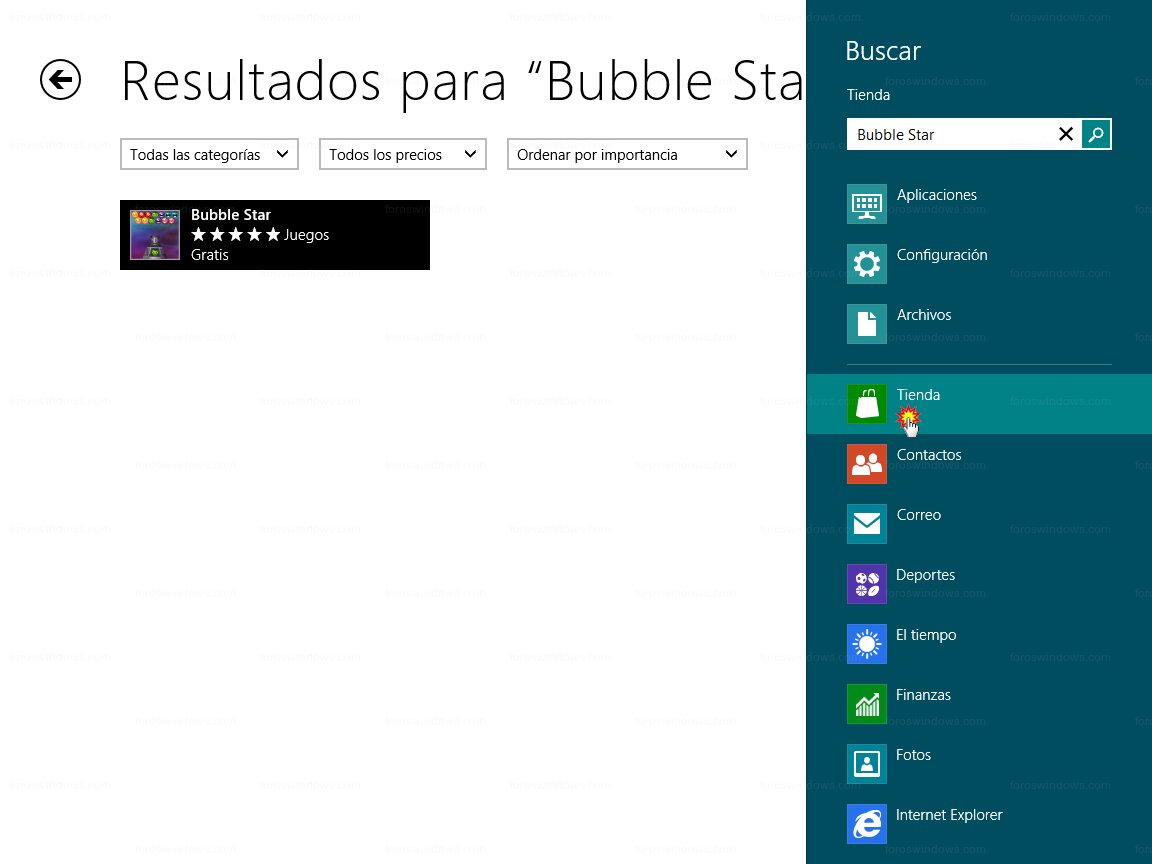Click the Finanzas label
Screen dimensions: 1152x864
(x=923, y=695)
